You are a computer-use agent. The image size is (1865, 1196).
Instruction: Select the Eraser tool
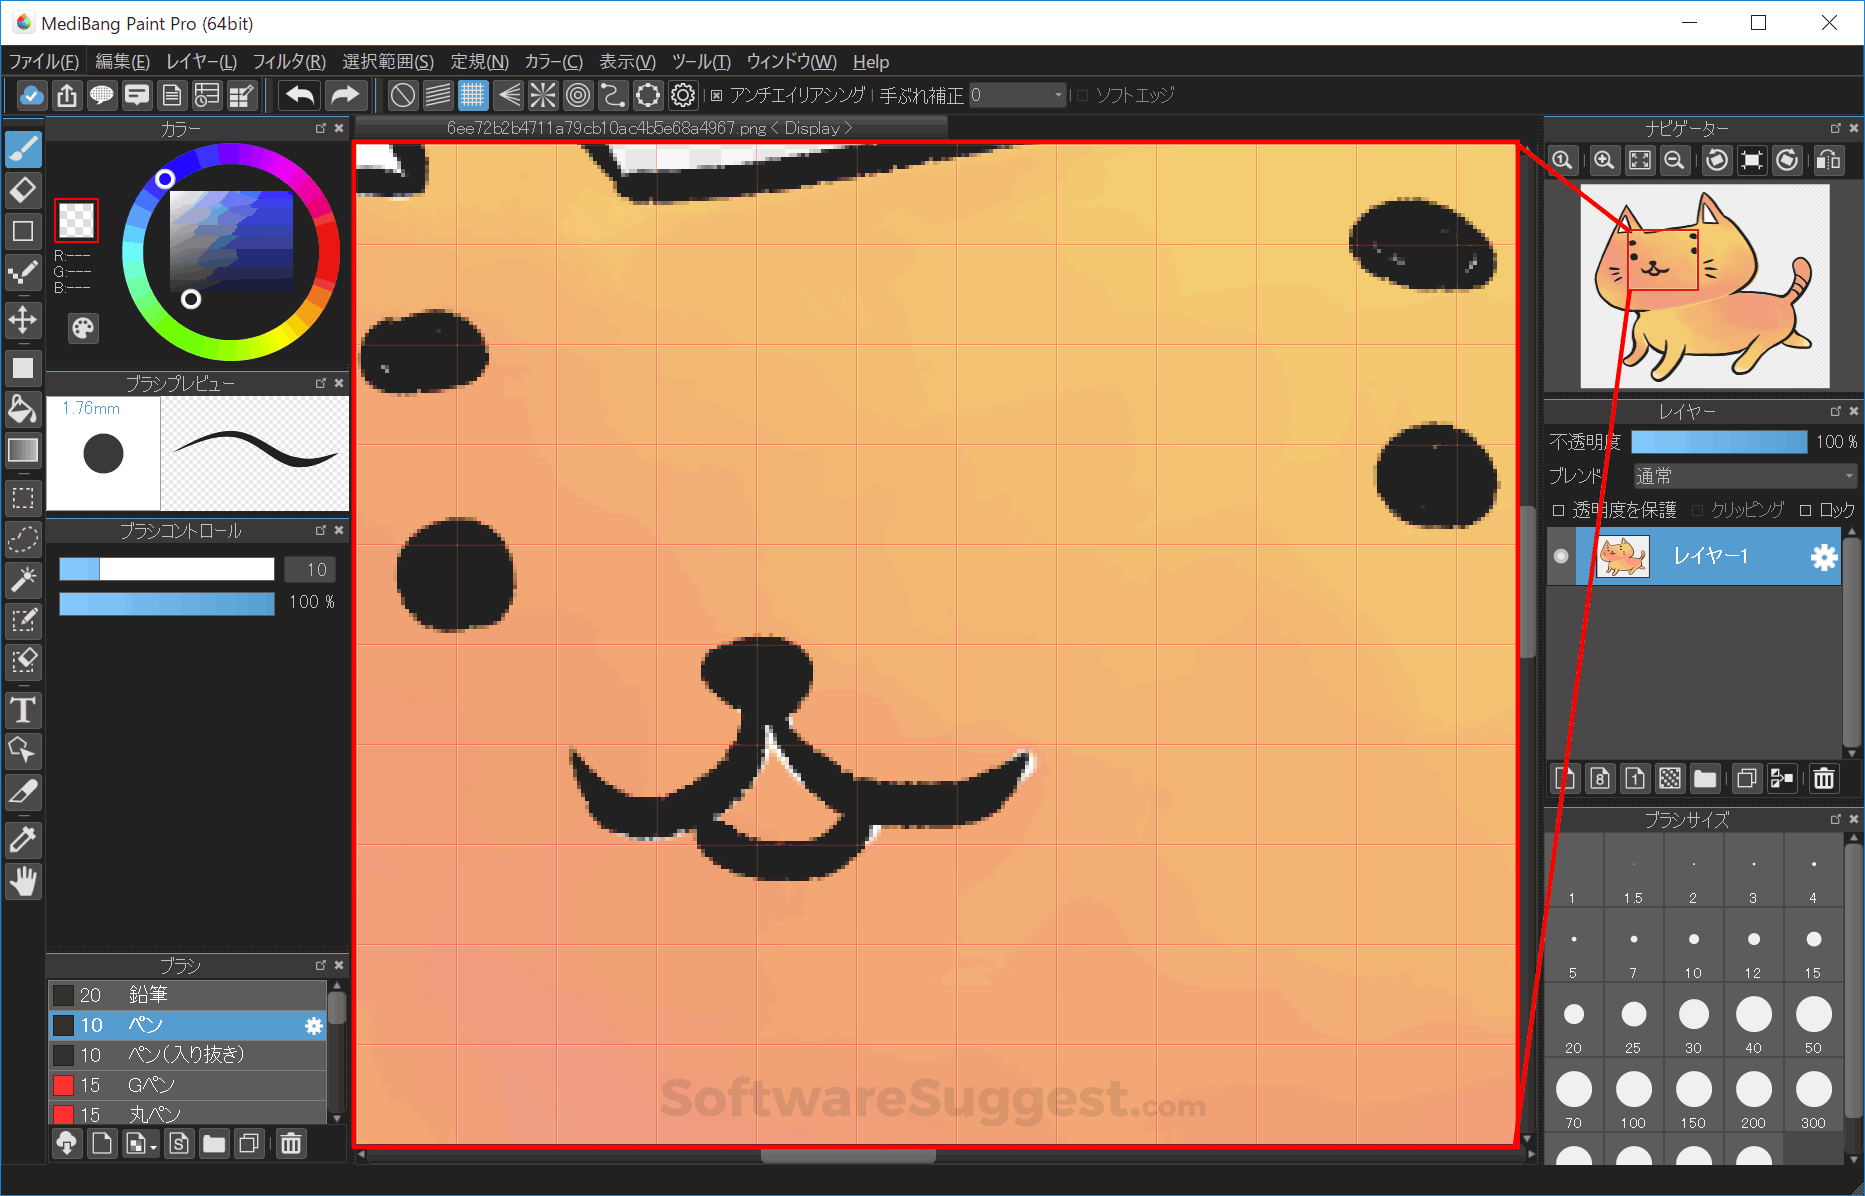(x=23, y=190)
